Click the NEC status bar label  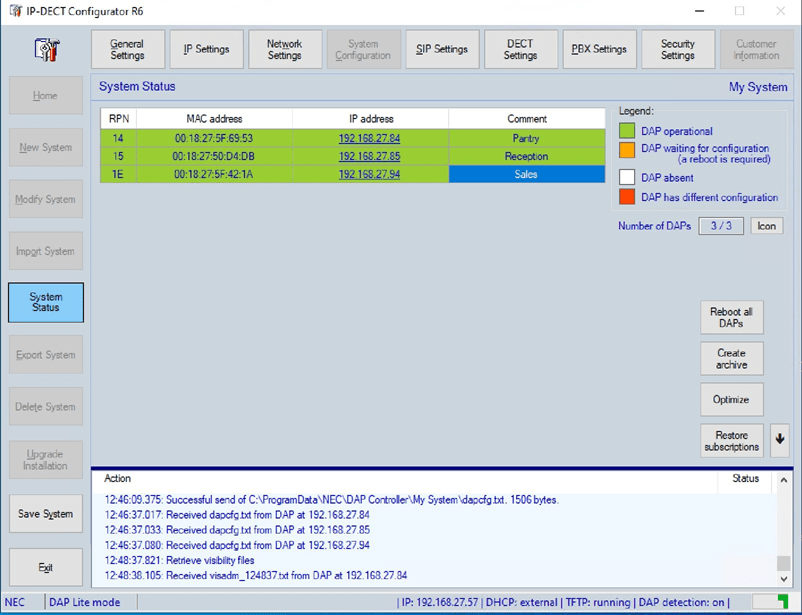click(15, 602)
